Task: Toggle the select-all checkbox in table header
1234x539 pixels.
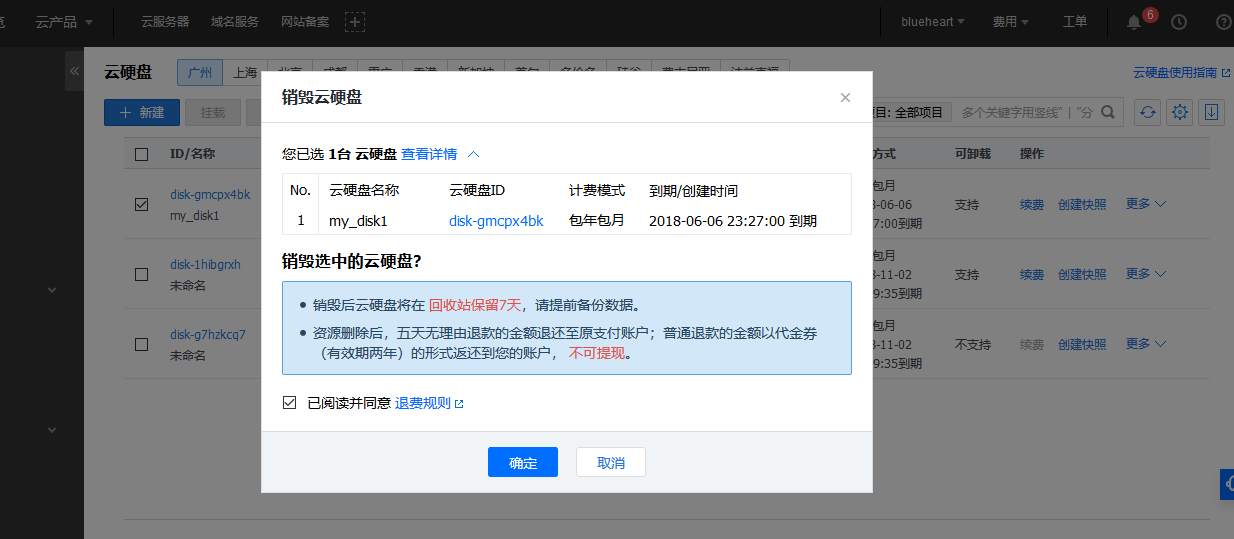Action: [x=141, y=154]
